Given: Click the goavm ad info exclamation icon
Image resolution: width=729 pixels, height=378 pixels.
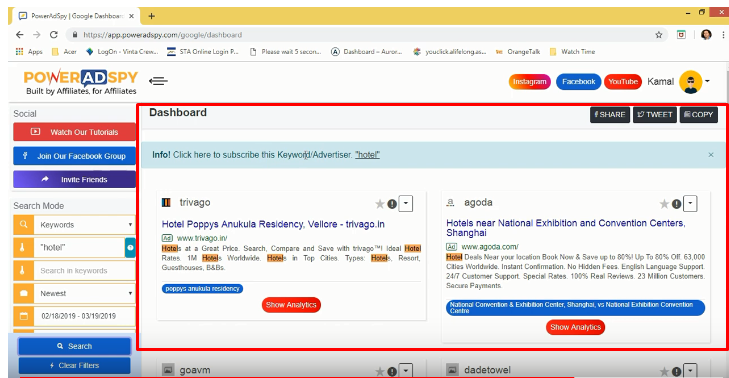Looking at the screenshot, I should 392,371.
